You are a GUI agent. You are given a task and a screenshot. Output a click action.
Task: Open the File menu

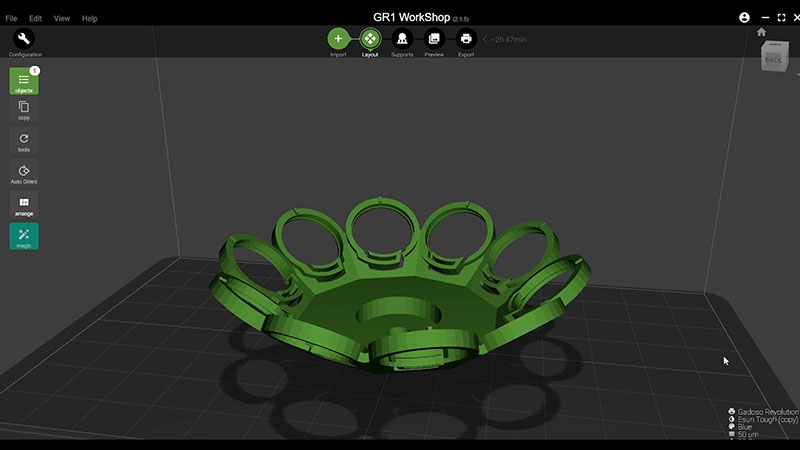click(x=11, y=18)
